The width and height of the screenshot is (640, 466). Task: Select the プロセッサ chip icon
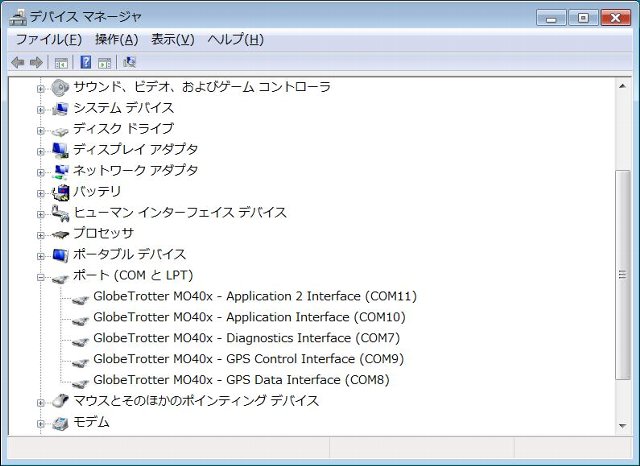[60, 235]
